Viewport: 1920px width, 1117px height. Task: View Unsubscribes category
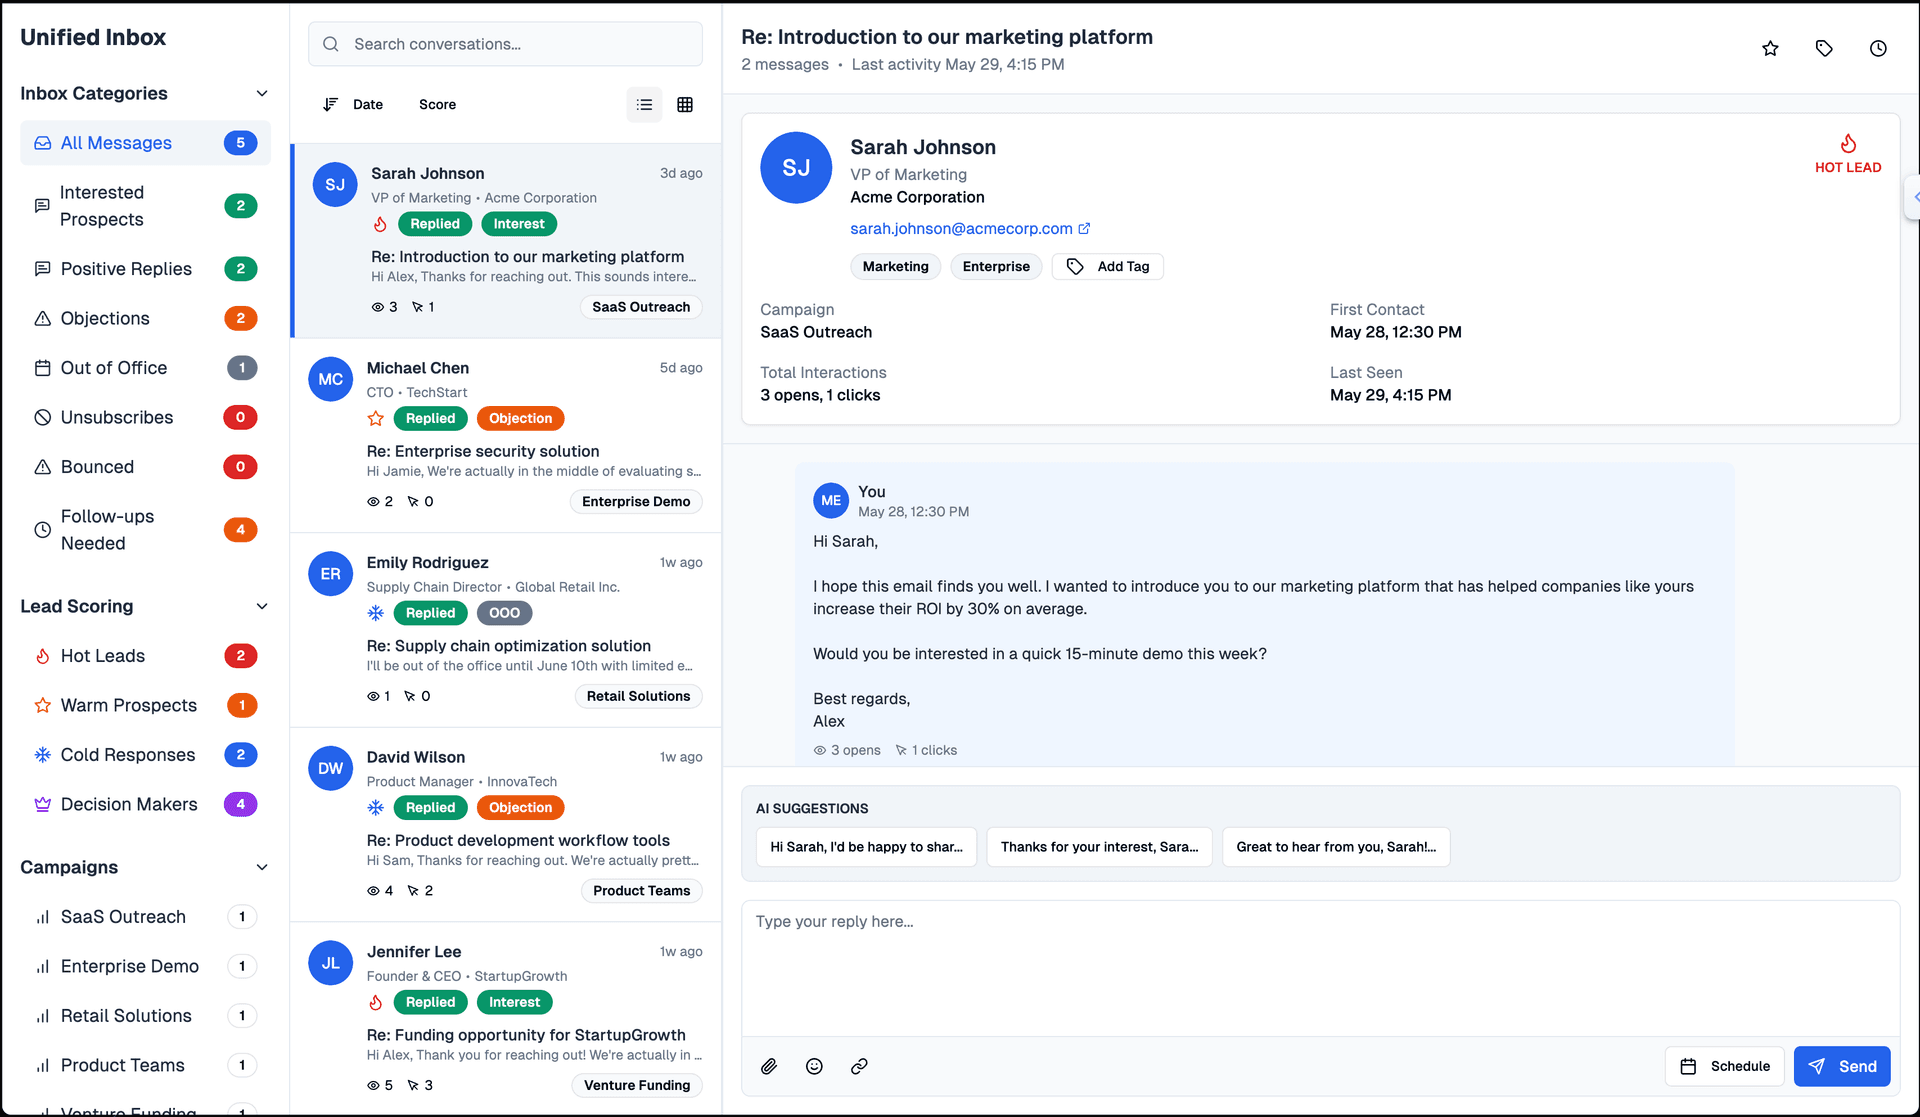point(145,417)
